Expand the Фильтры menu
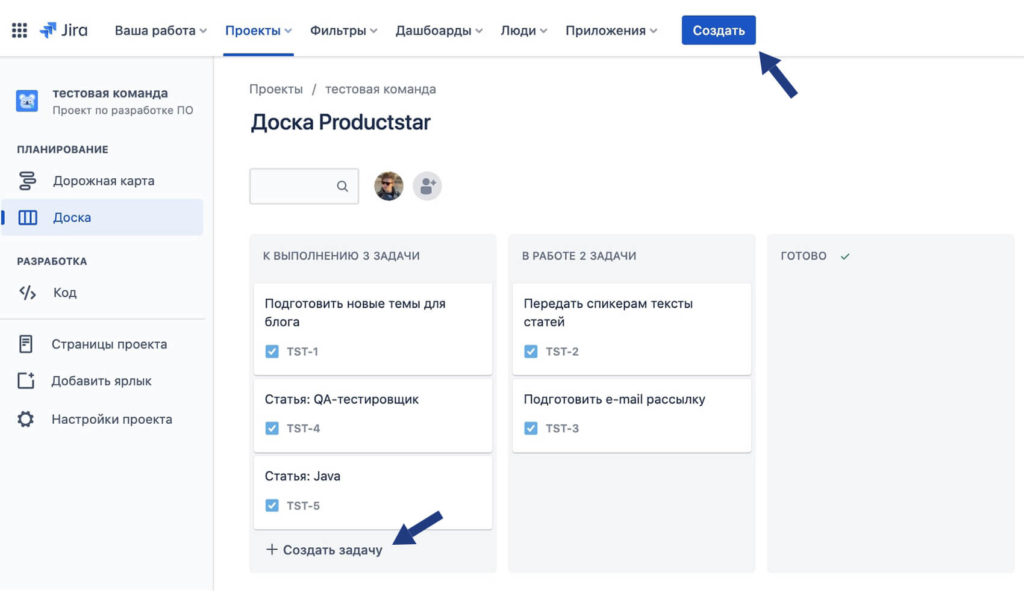The image size is (1024, 602). tap(344, 31)
